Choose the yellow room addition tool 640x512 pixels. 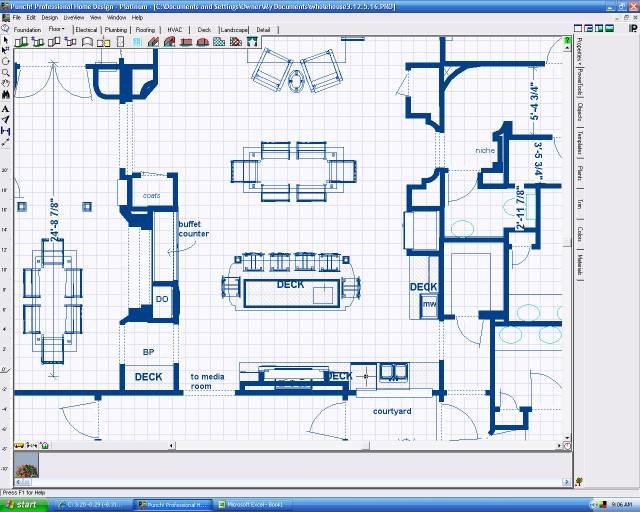pos(103,42)
